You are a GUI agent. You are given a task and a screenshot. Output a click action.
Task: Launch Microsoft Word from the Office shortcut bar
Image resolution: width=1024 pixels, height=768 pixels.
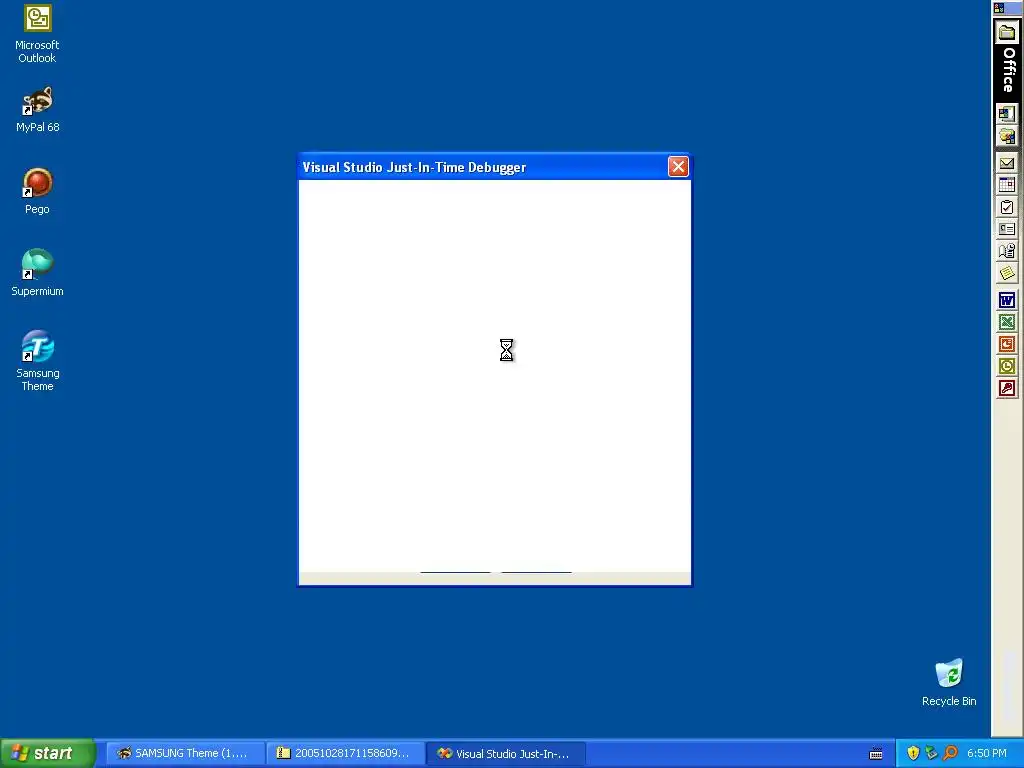pyautogui.click(x=1007, y=300)
